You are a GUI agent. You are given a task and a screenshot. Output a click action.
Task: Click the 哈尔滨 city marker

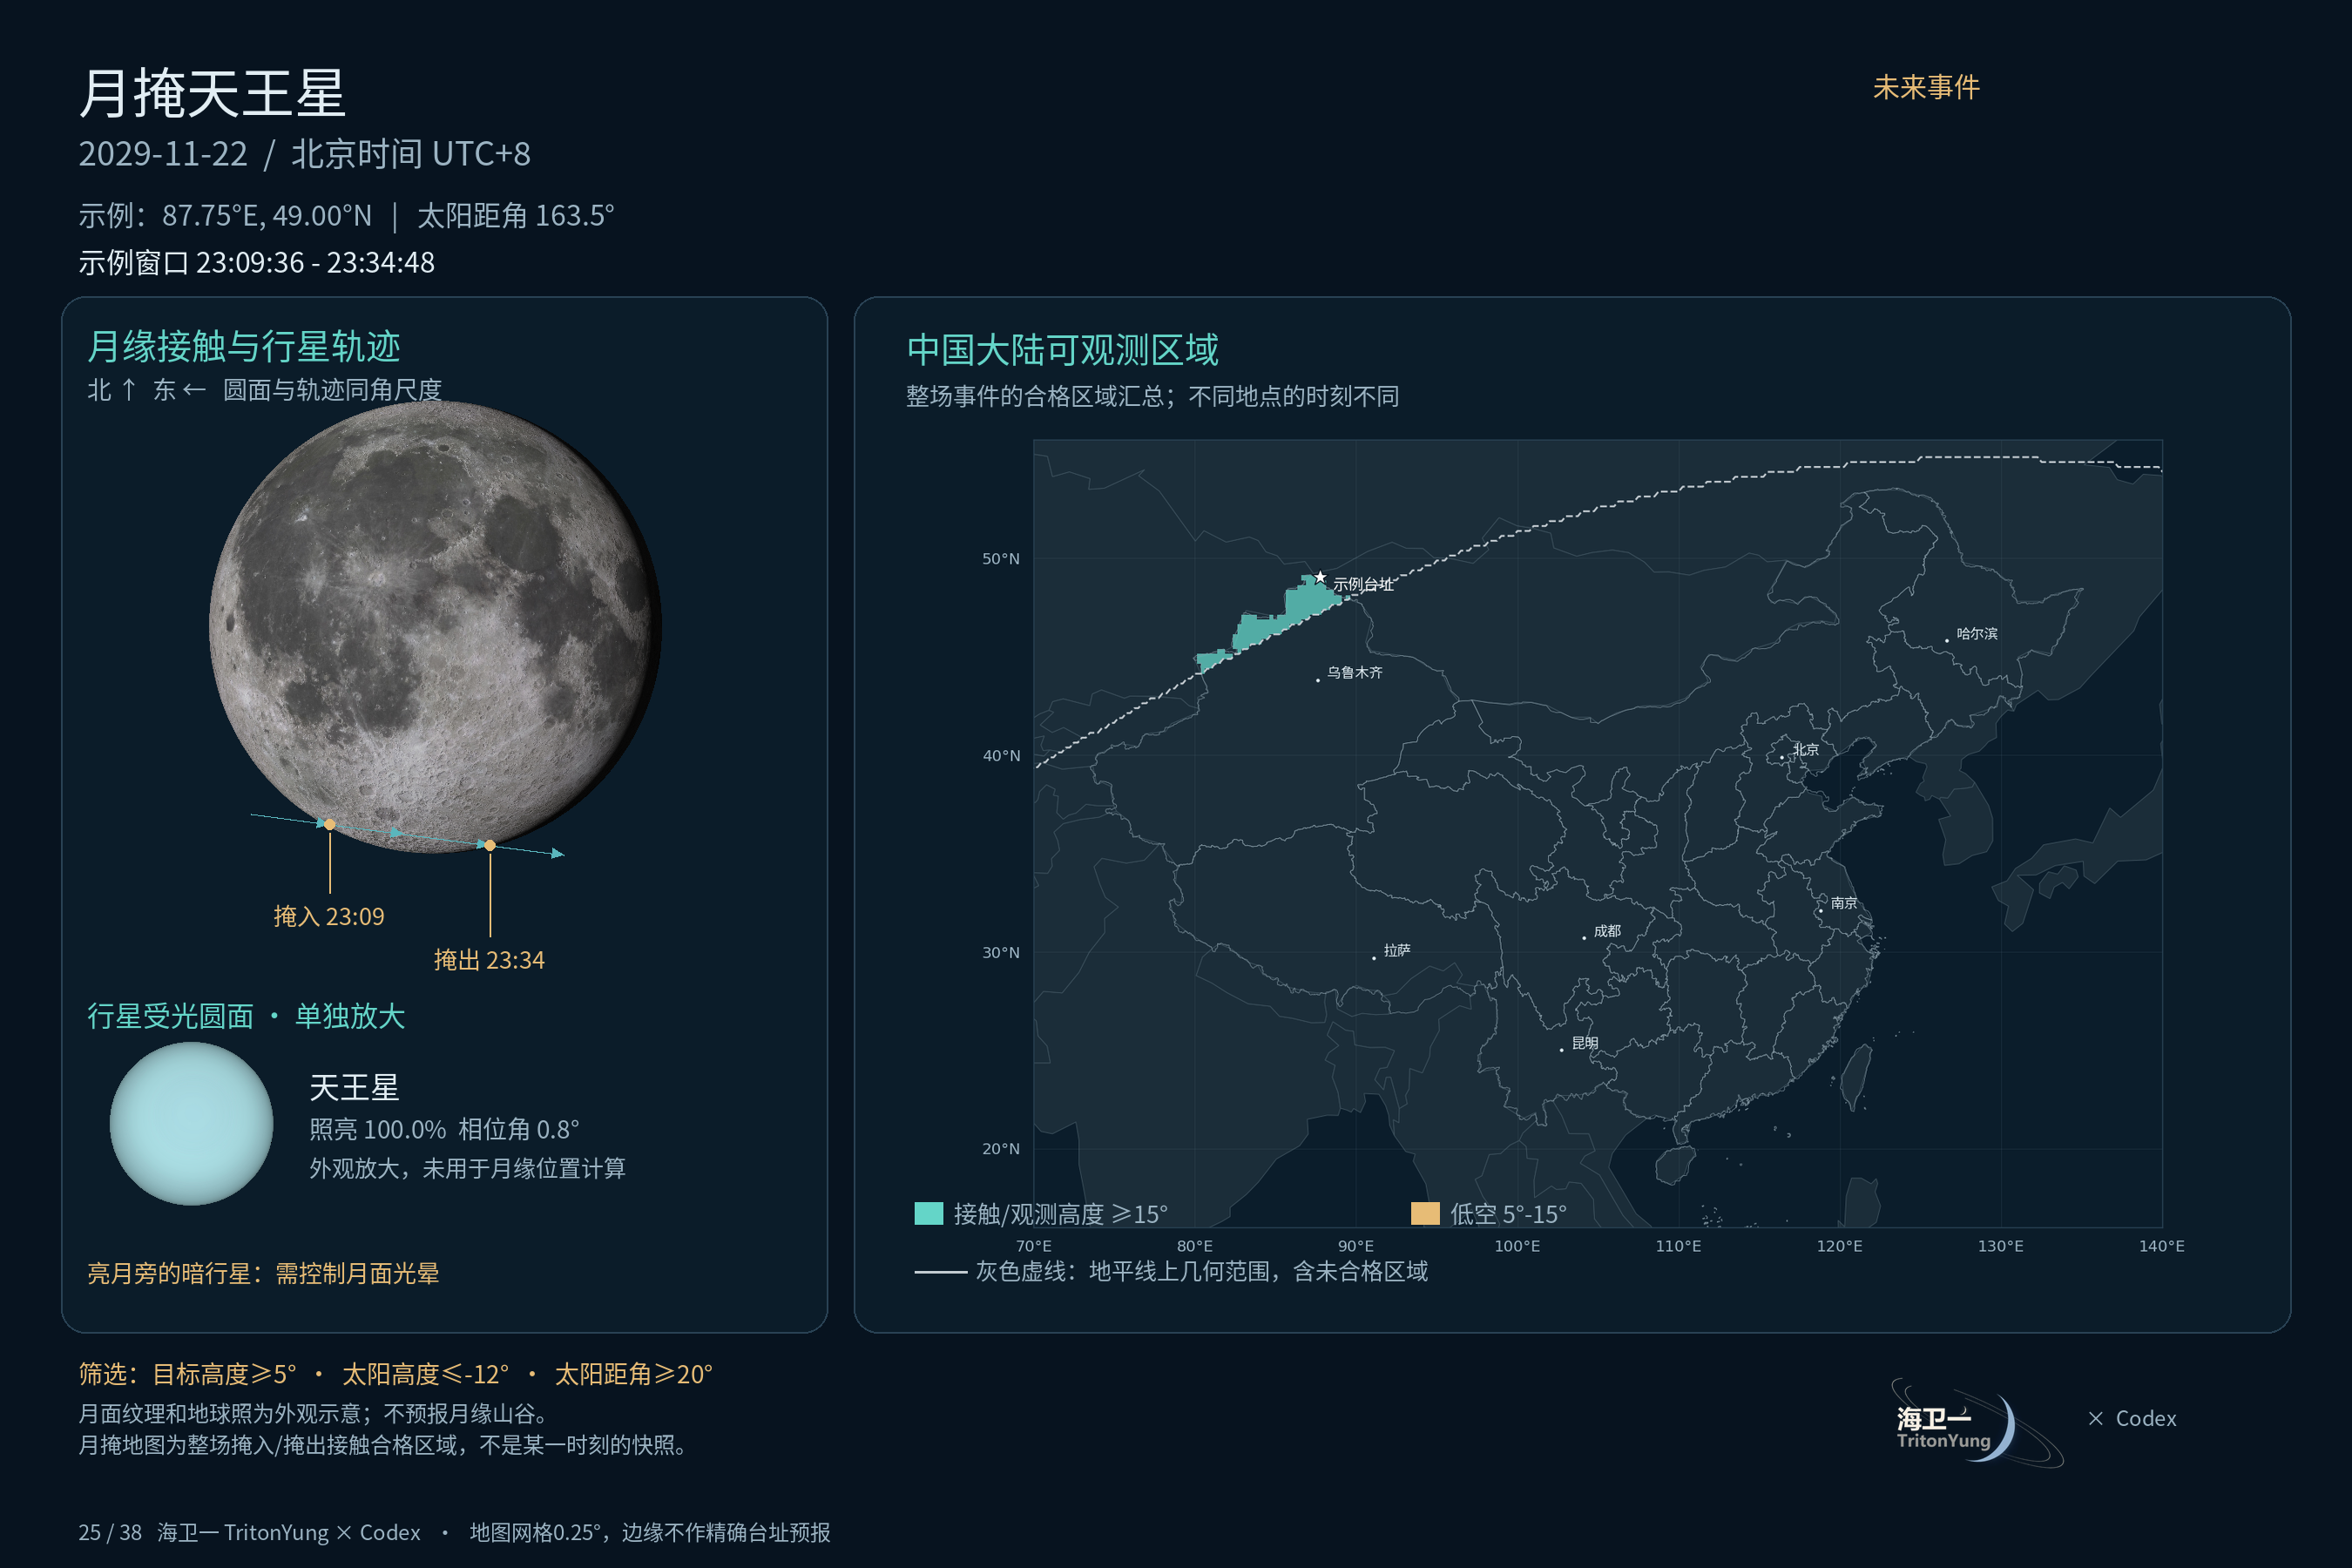(x=1946, y=641)
